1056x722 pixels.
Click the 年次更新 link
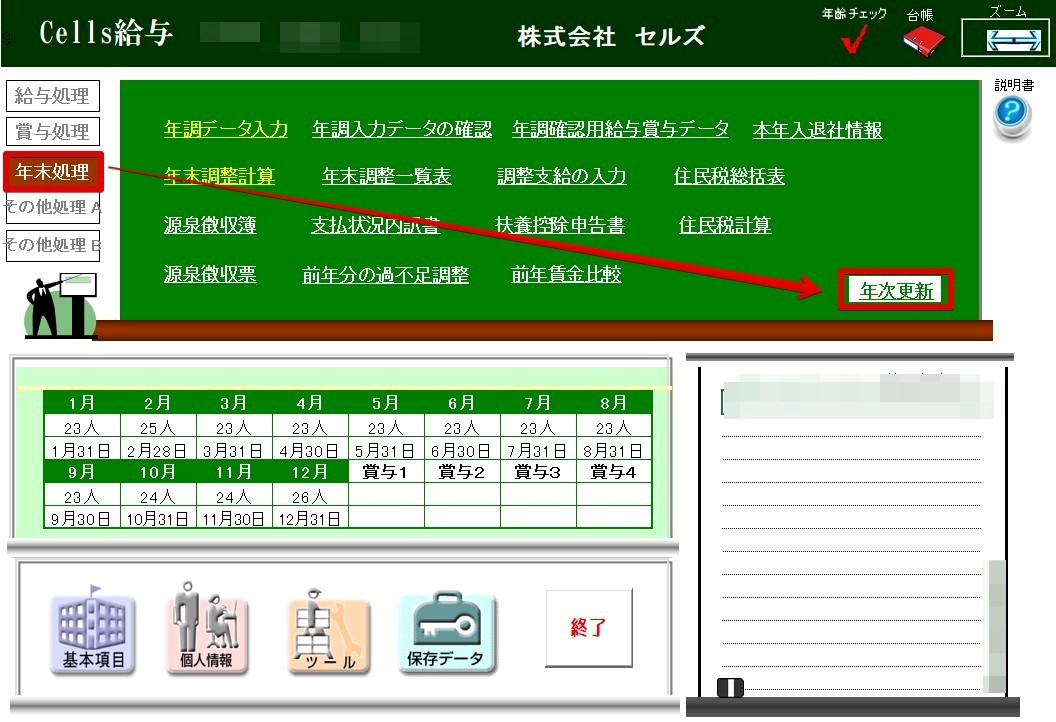[896, 291]
